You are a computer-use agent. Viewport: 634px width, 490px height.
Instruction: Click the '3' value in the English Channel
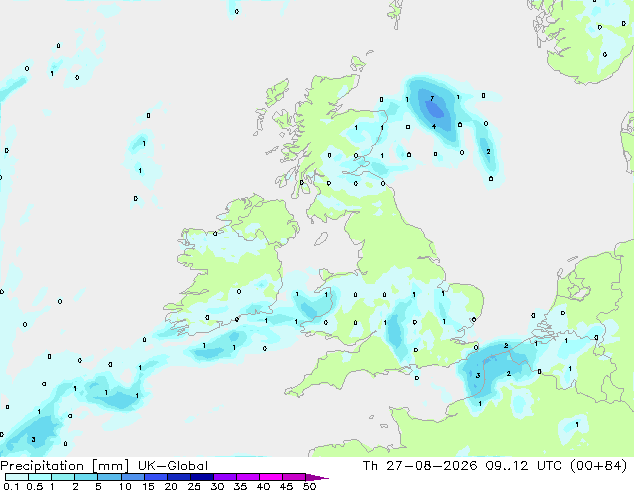tap(478, 376)
